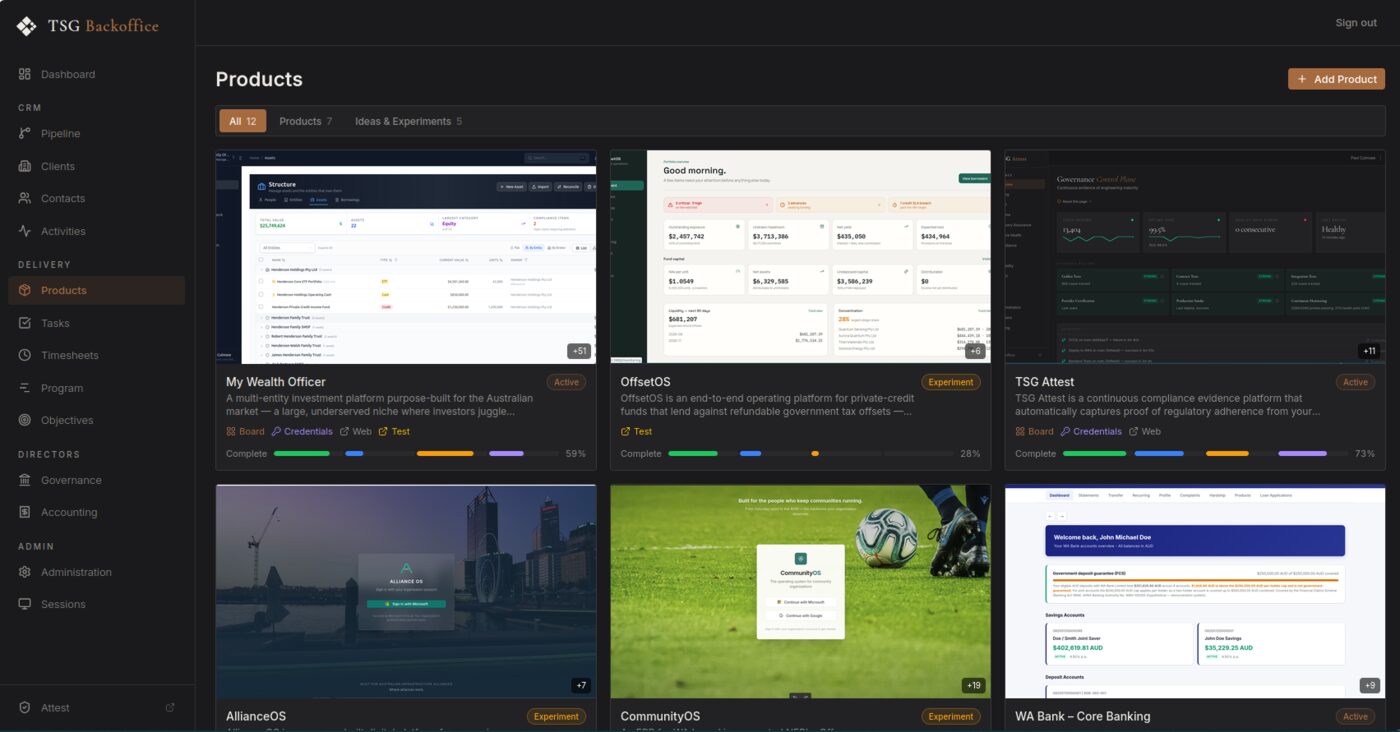This screenshot has height=732, width=1400.
Task: Click the Governance building icon
Action: (x=25, y=480)
